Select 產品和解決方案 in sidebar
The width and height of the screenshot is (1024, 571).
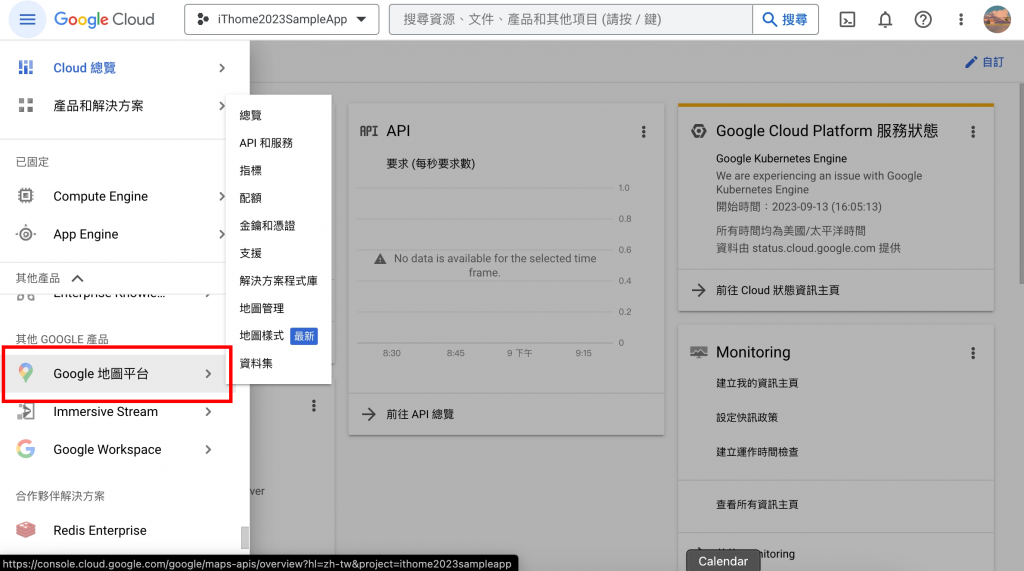tap(99, 106)
